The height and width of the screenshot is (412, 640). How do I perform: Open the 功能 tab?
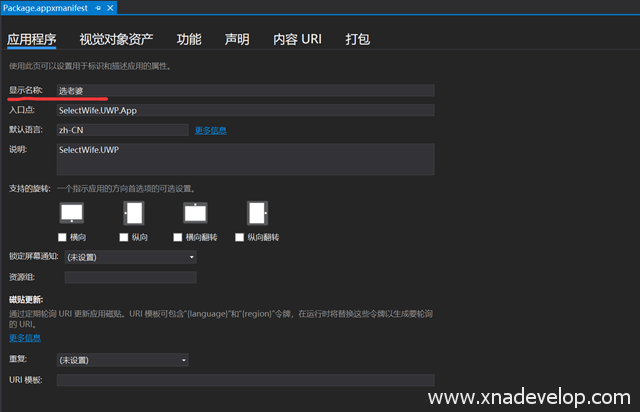coord(189,40)
